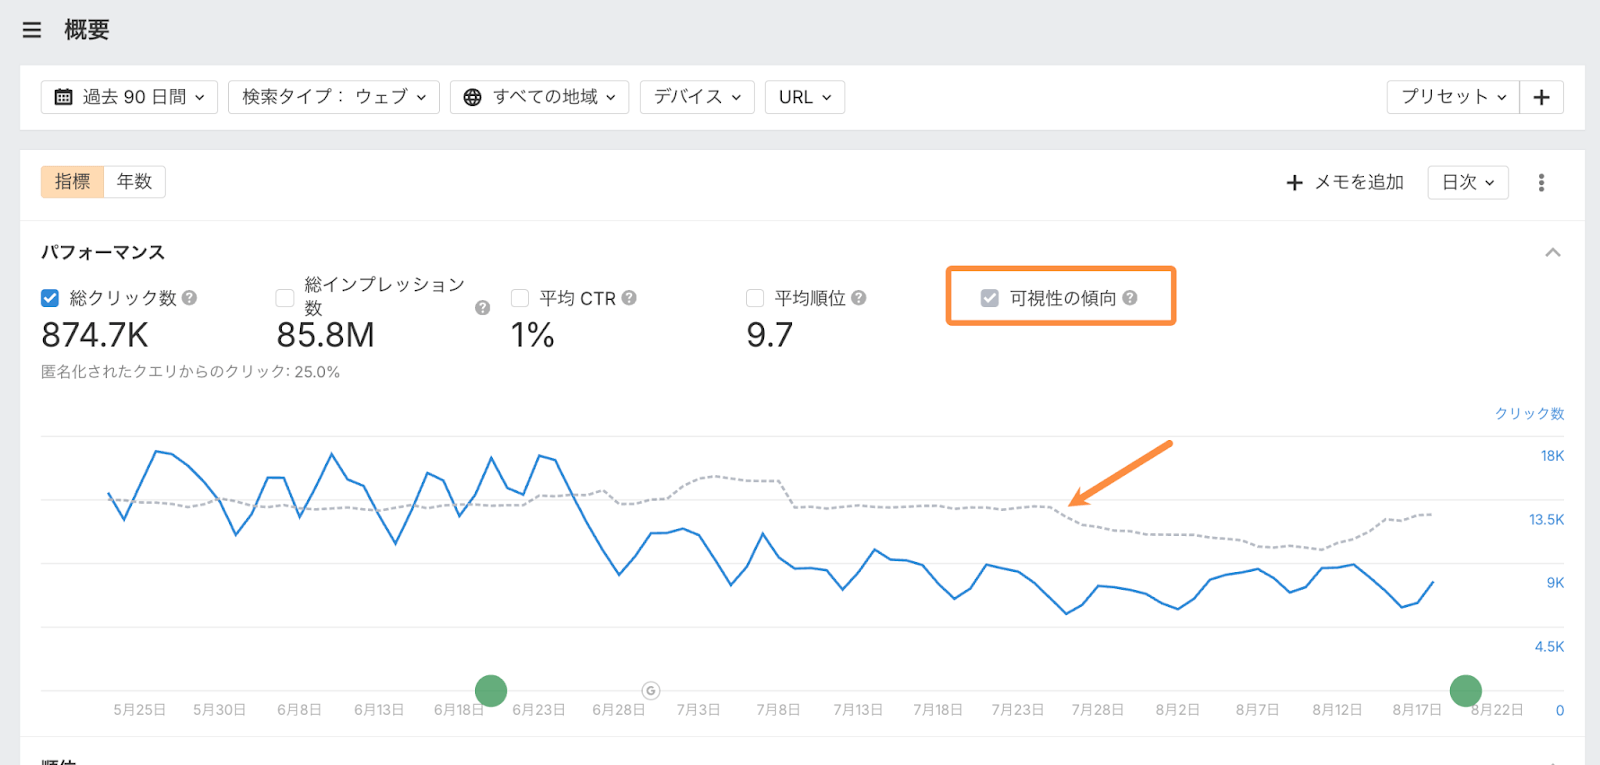Viewport: 1600px width, 765px height.
Task: Click help icon next to 可視性の傾向
Action: coord(1130,298)
